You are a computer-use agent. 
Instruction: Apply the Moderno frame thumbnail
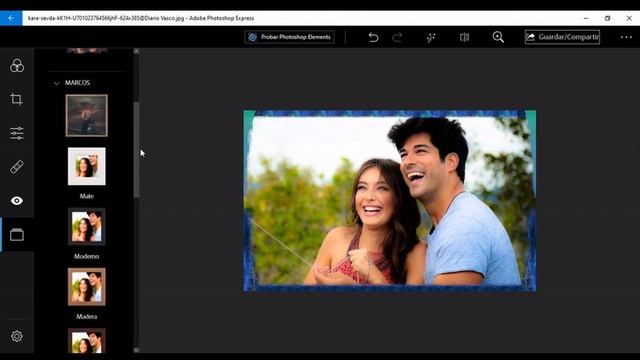87,227
